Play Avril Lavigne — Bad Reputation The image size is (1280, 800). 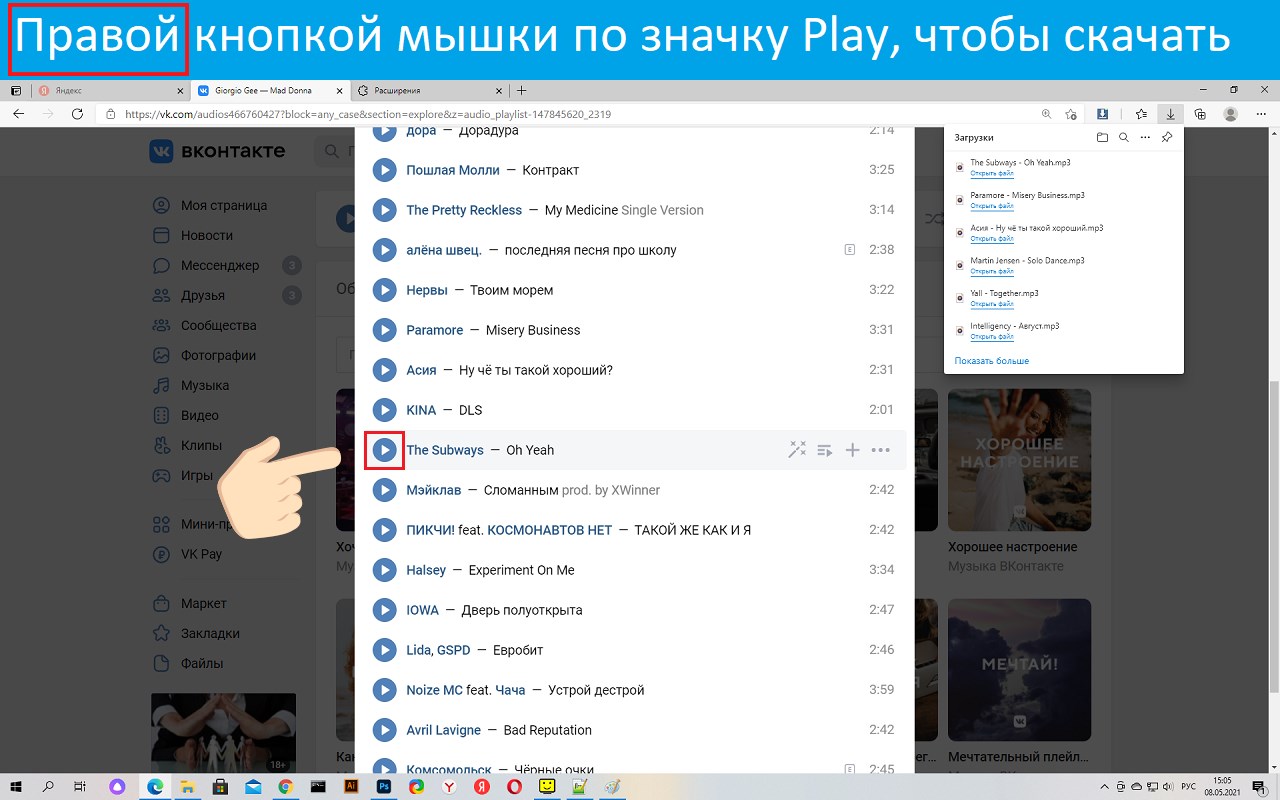pyautogui.click(x=384, y=730)
